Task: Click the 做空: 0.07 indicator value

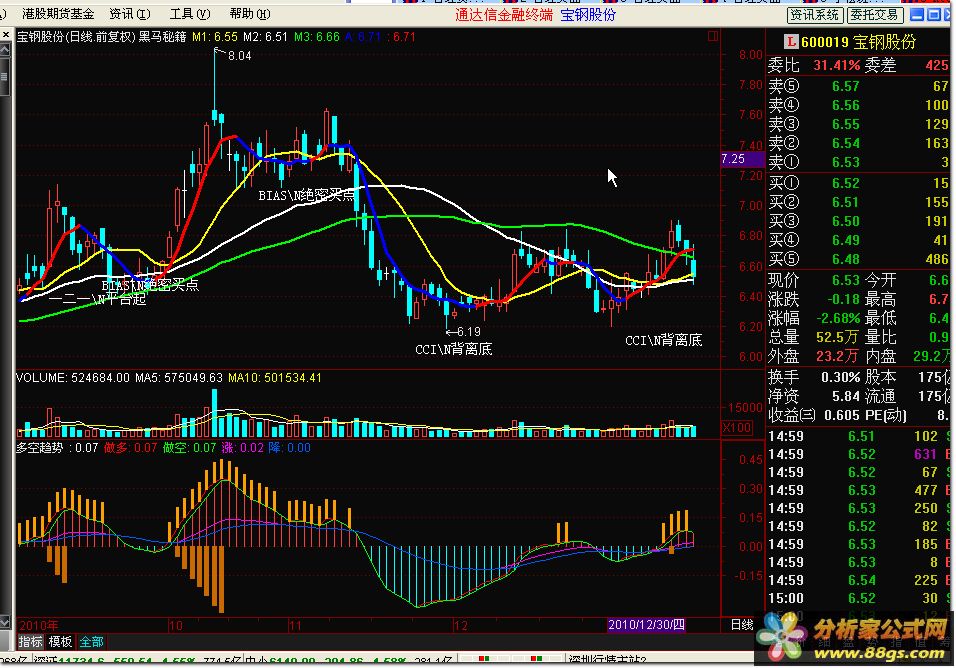Action: 189,448
